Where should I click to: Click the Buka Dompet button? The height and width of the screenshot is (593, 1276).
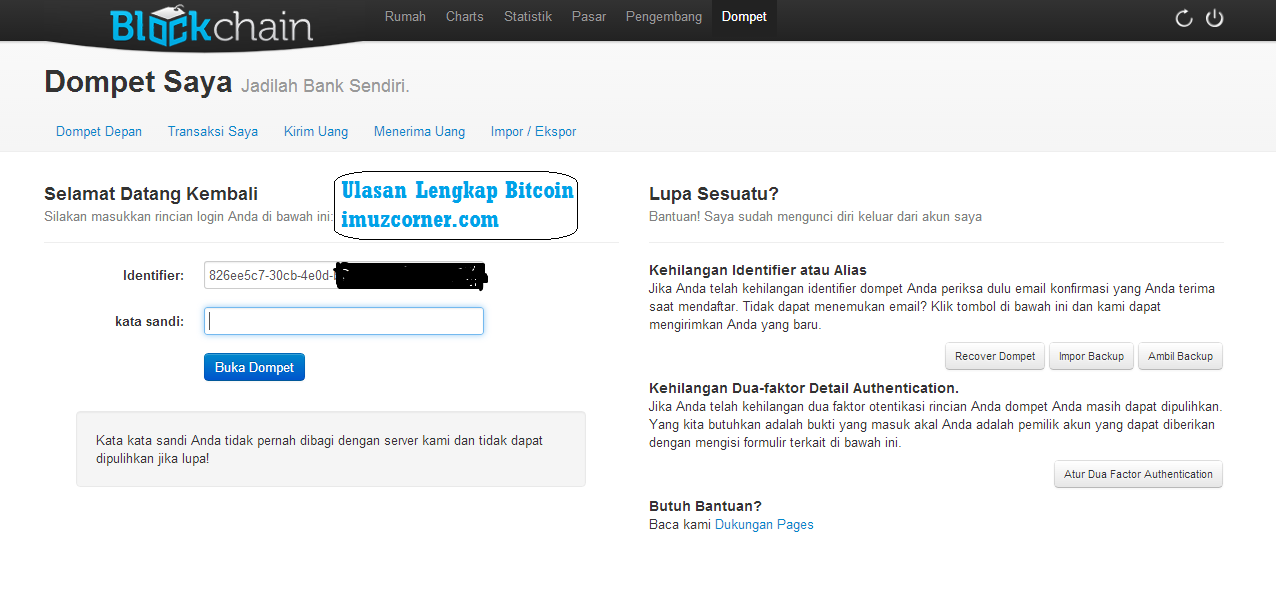tap(254, 367)
